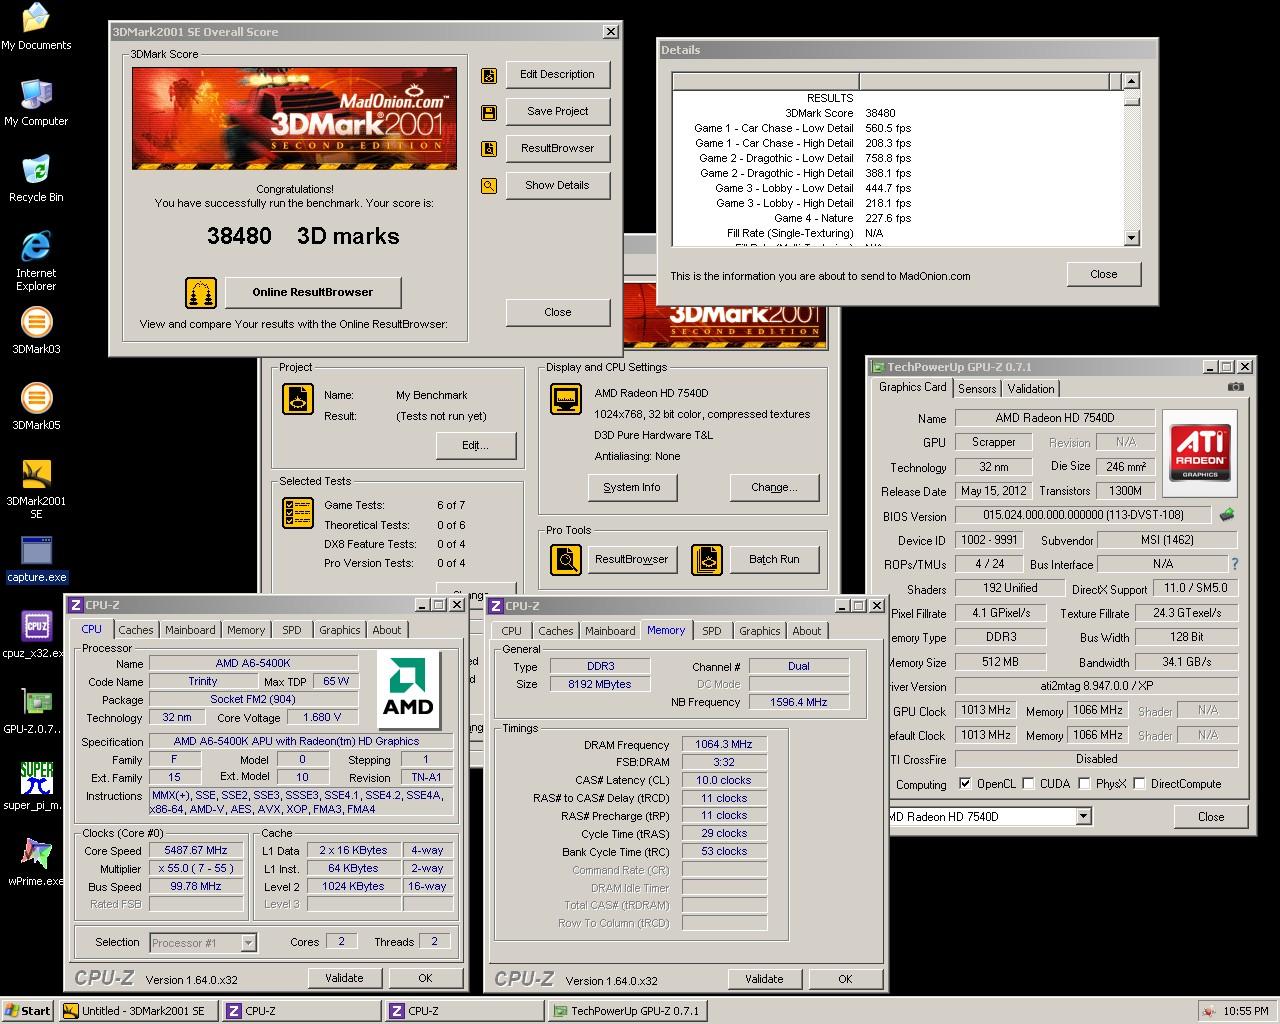The width and height of the screenshot is (1280, 1024).
Task: Click icon beside Edit Description button
Action: pyautogui.click(x=489, y=75)
